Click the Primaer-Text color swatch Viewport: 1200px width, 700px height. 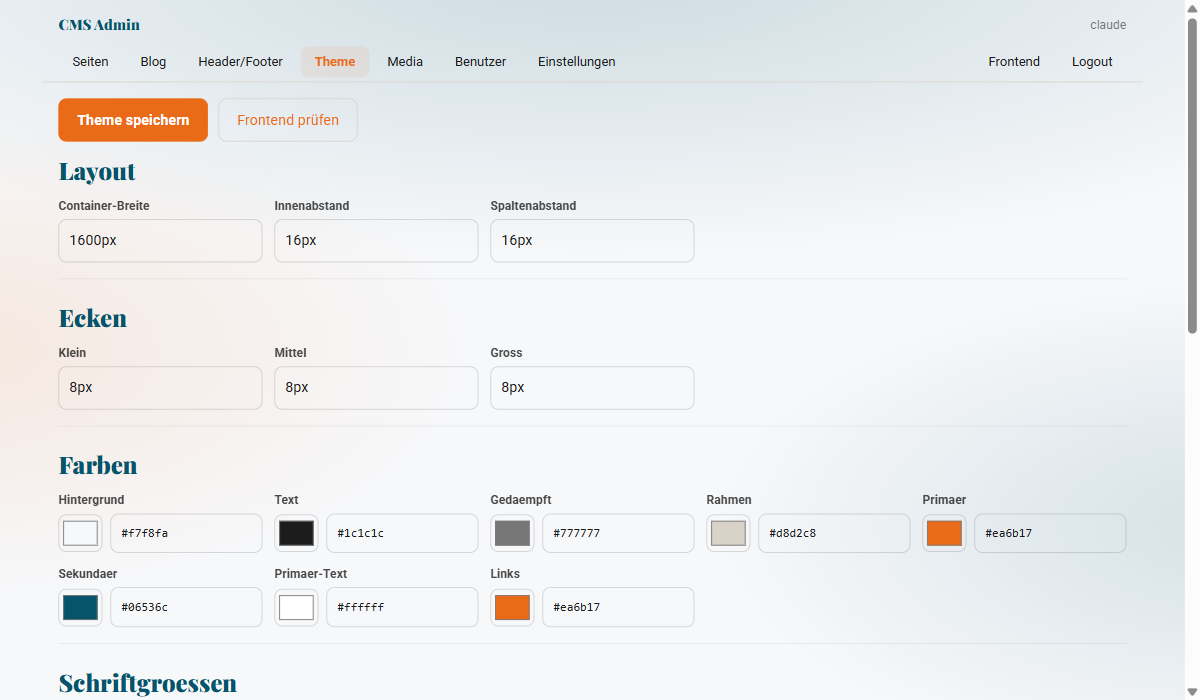296,607
